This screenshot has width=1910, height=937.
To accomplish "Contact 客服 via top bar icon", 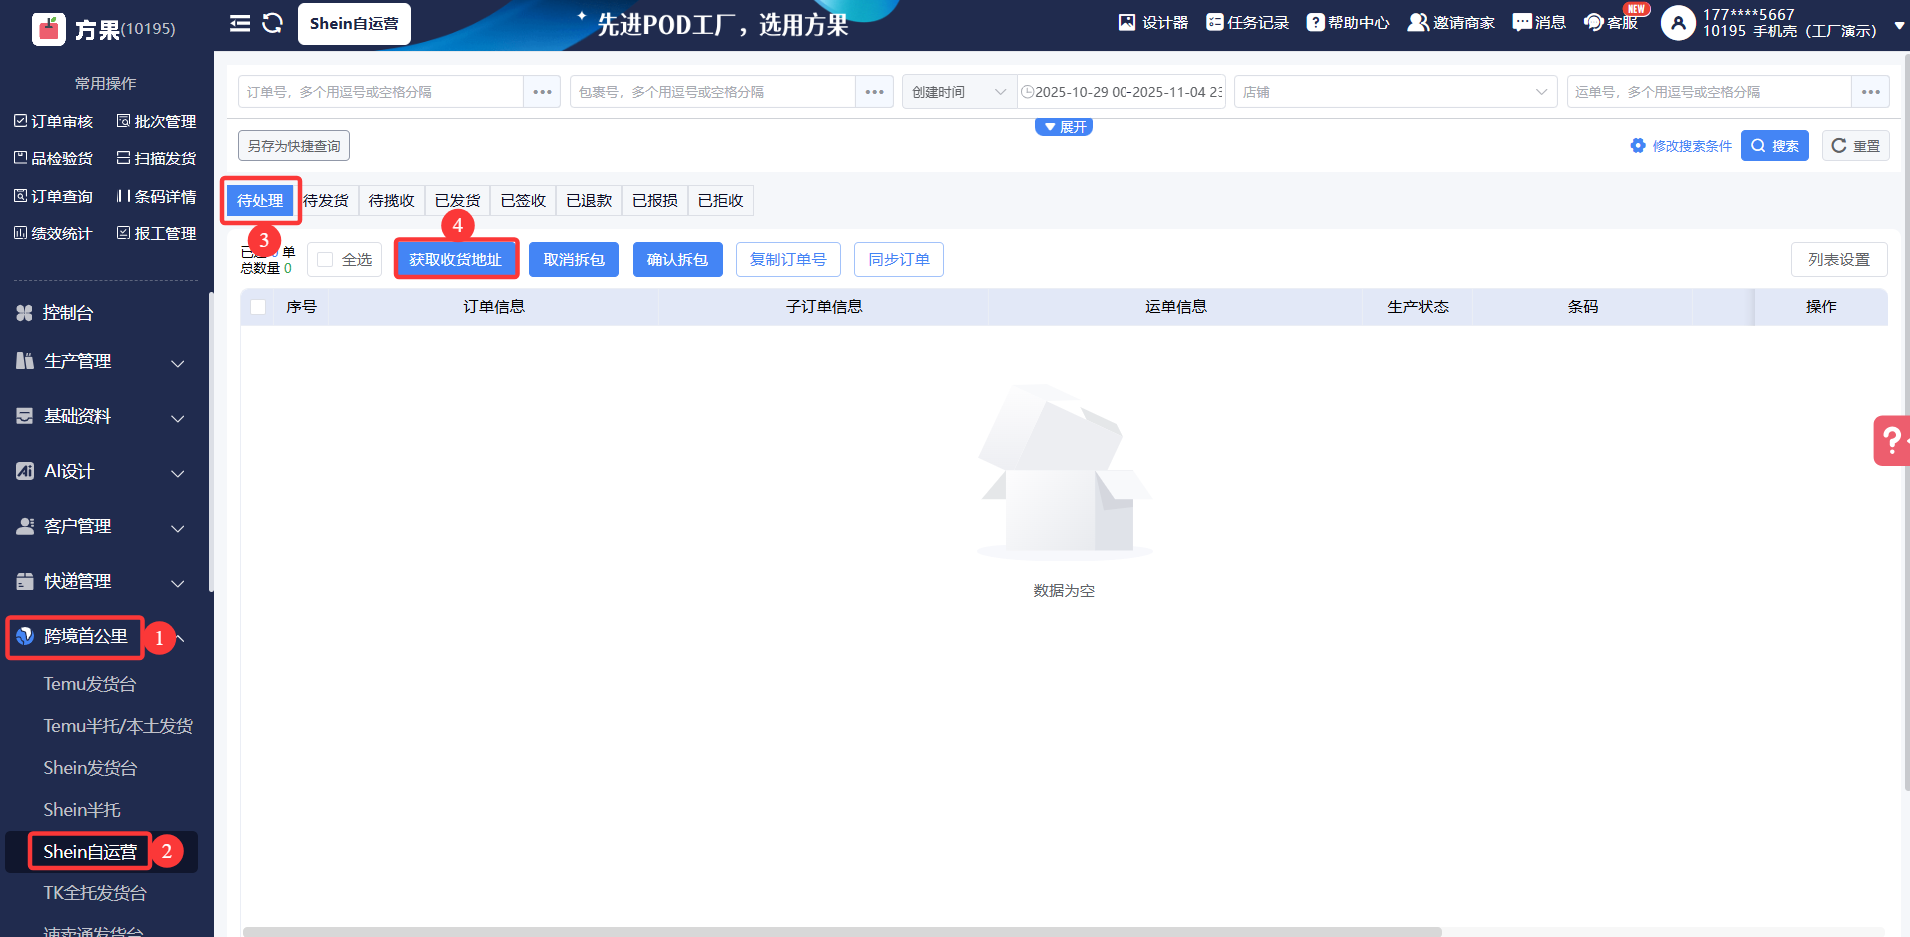I will (x=1612, y=24).
